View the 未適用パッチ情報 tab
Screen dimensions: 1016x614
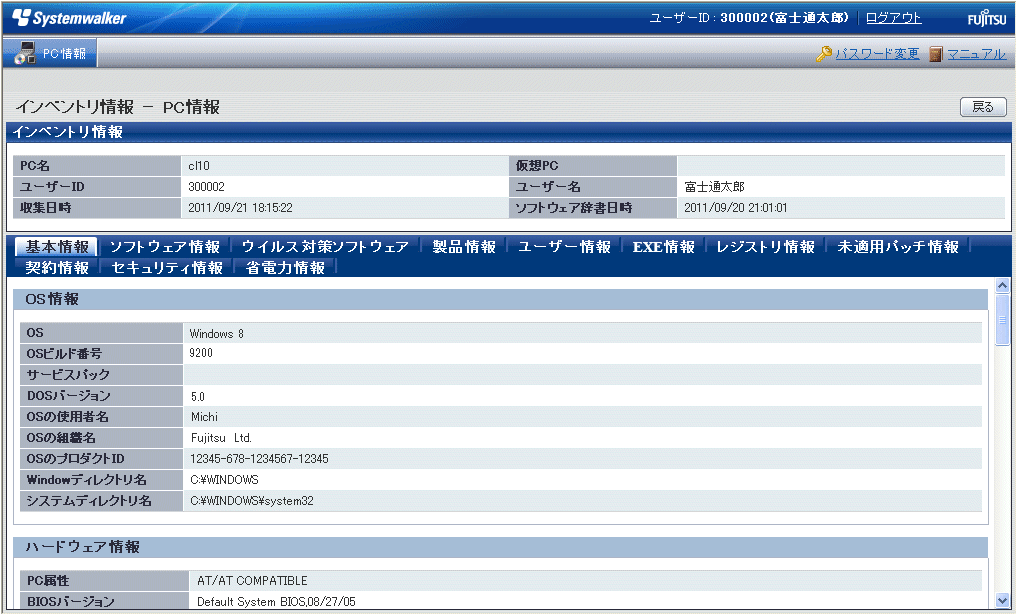click(898, 247)
